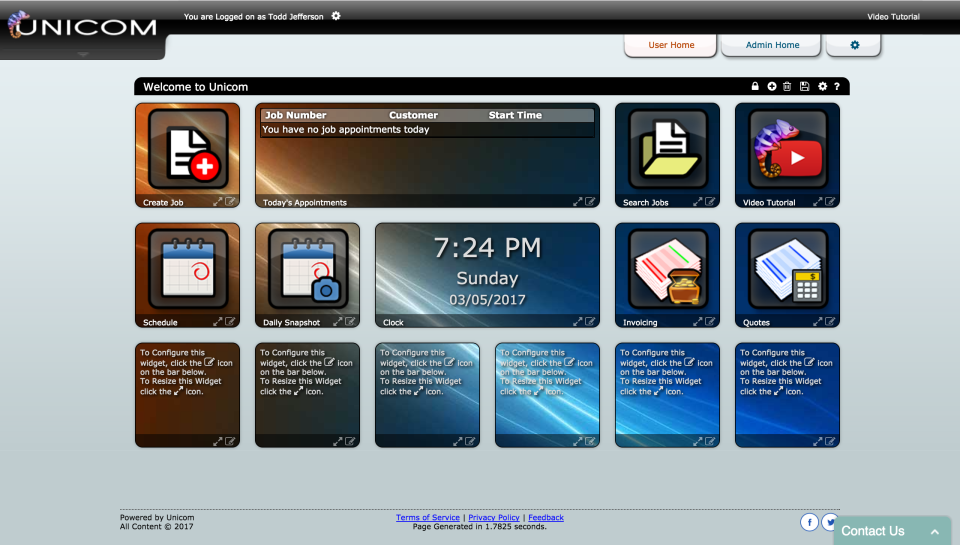Switch to the Admin Home tab
The width and height of the screenshot is (960, 545).
coord(772,45)
